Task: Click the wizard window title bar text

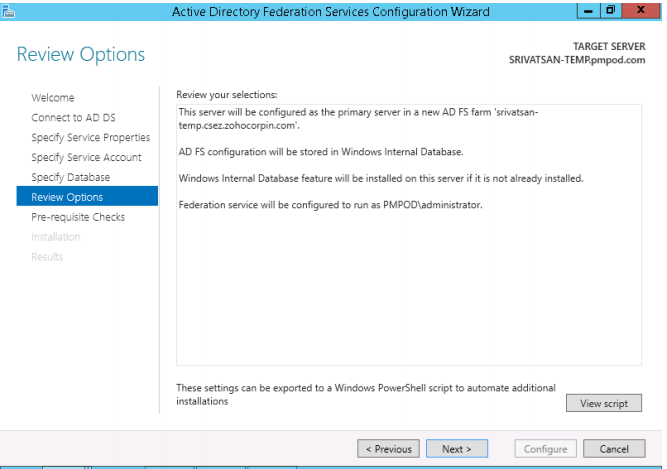Action: [x=330, y=11]
